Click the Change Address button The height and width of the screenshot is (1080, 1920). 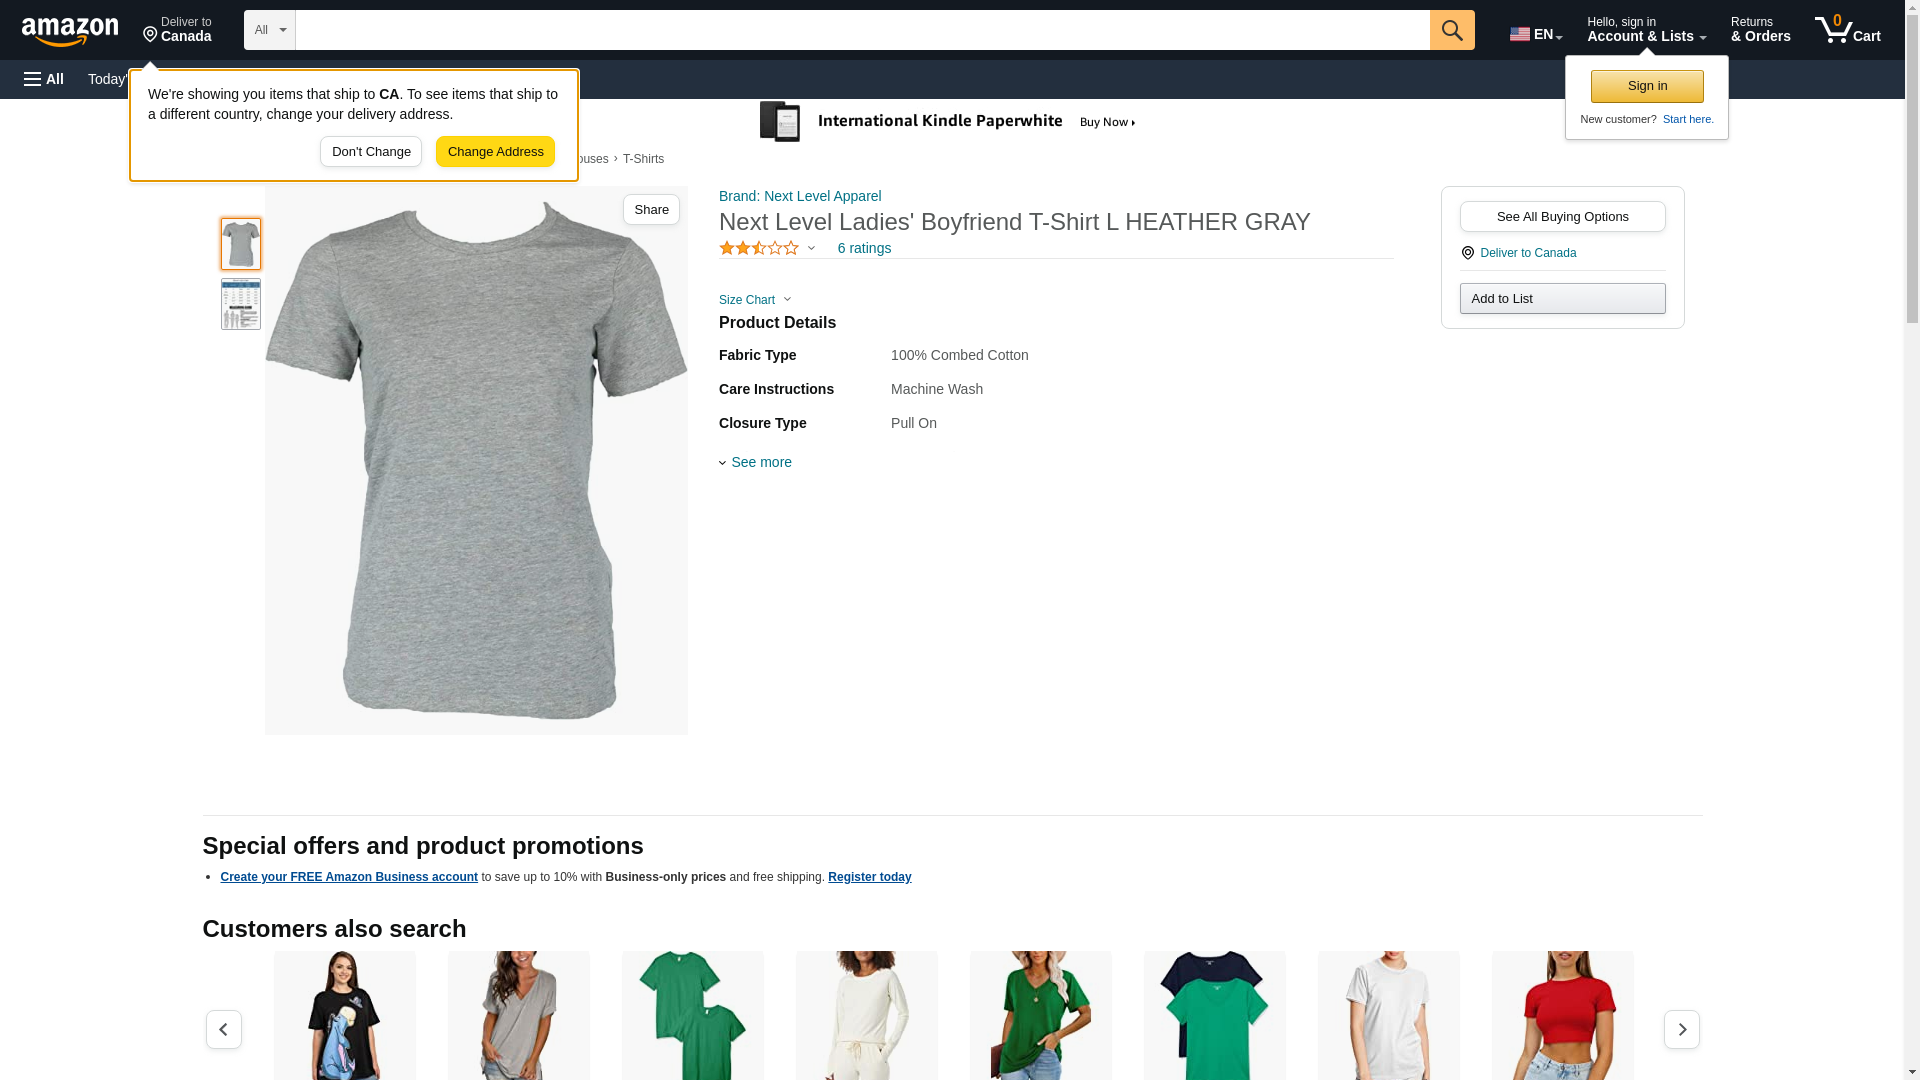pos(495,152)
